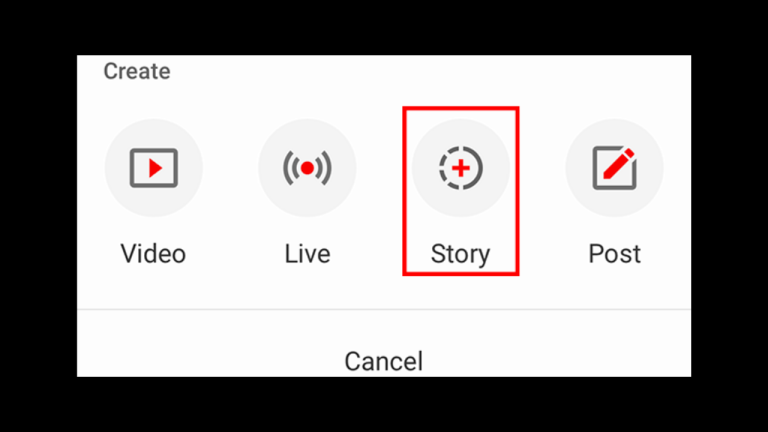Click the red dot inside Live icon

[x=307, y=168]
